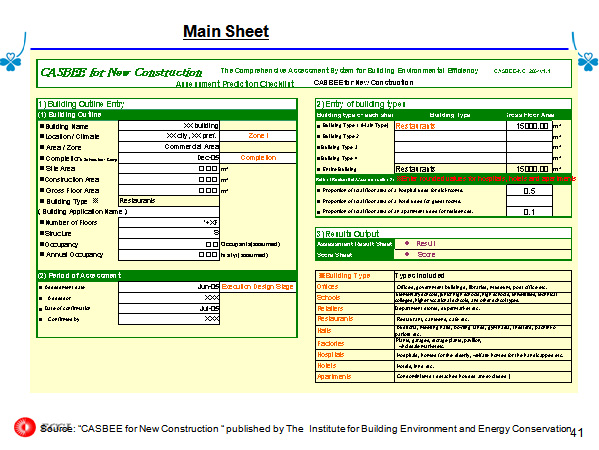
Task: Select the empty Building Type 3 cell
Action: [x=450, y=147]
